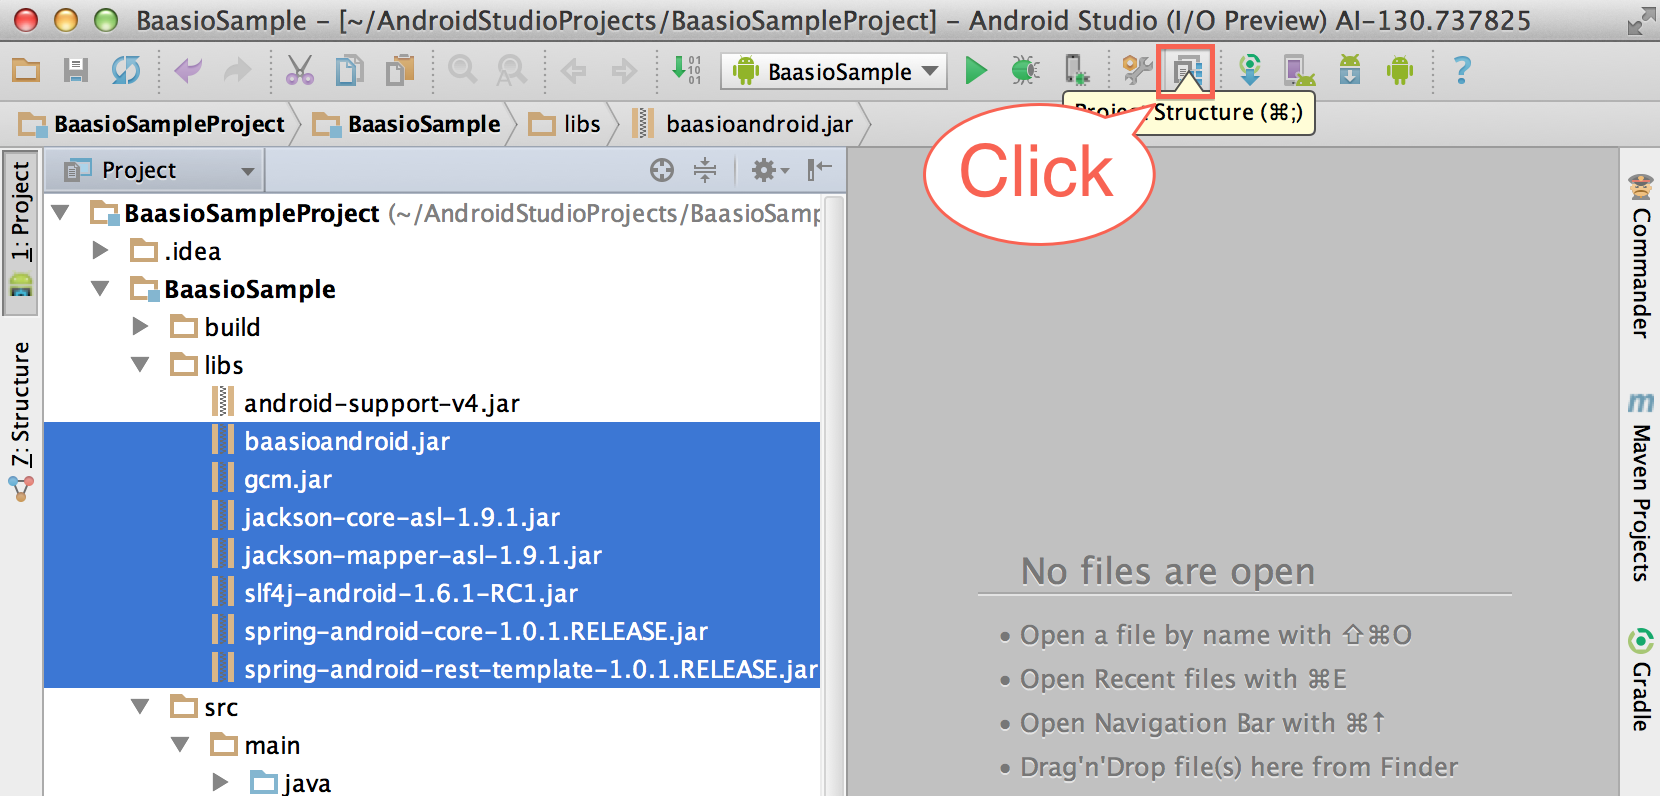The image size is (1660, 796).
Task: Click the Synchronize refresh icon
Action: (x=126, y=71)
